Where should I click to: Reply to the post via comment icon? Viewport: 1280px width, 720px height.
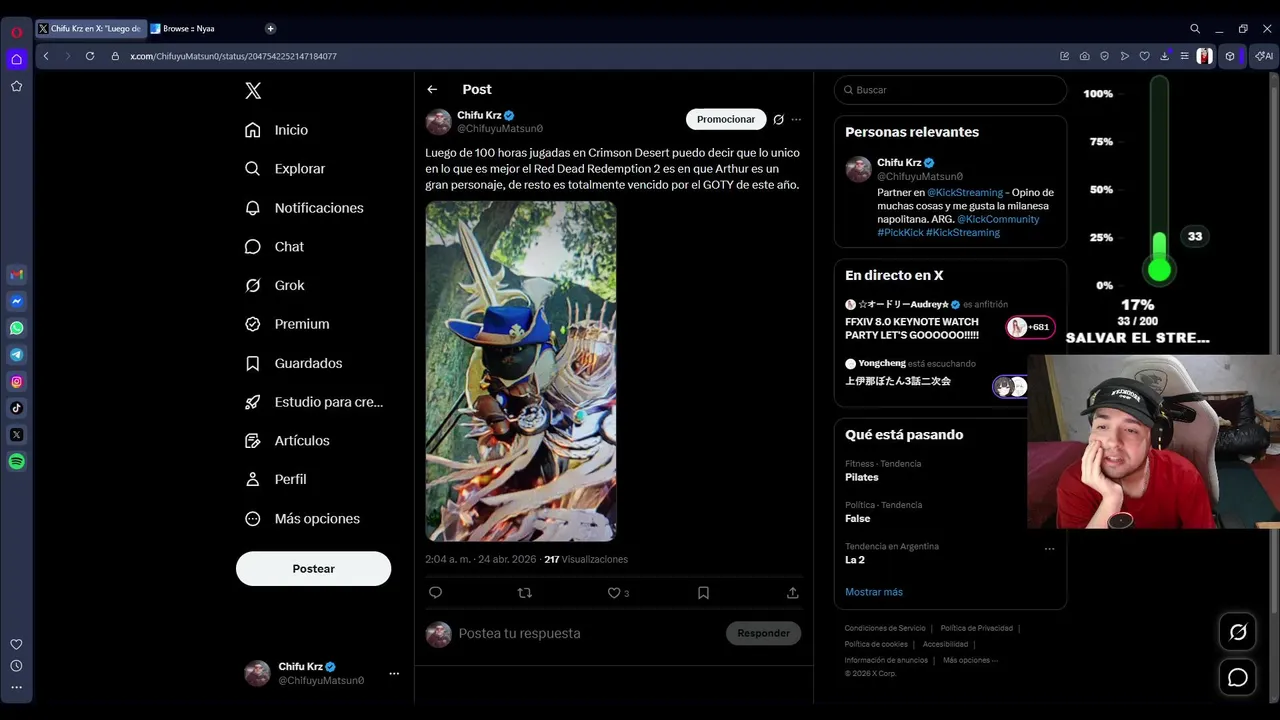pos(435,593)
